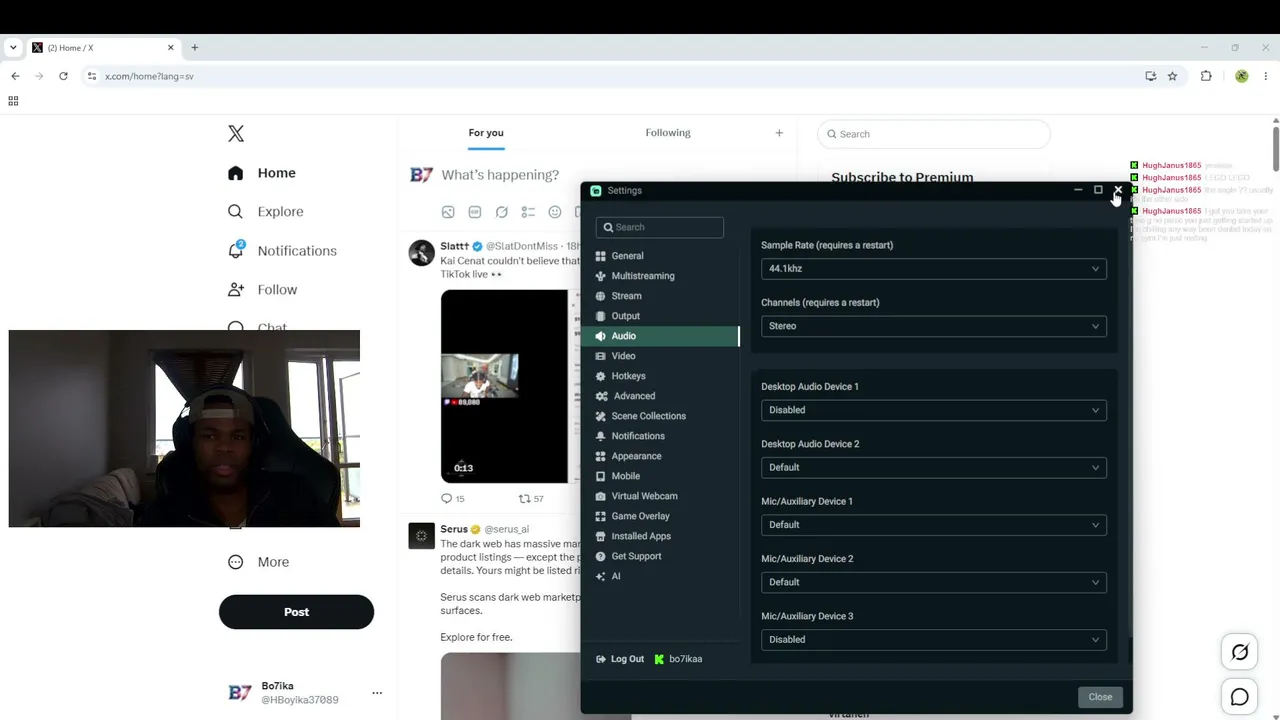1280x720 pixels.
Task: Open the messages floating button
Action: click(1240, 698)
